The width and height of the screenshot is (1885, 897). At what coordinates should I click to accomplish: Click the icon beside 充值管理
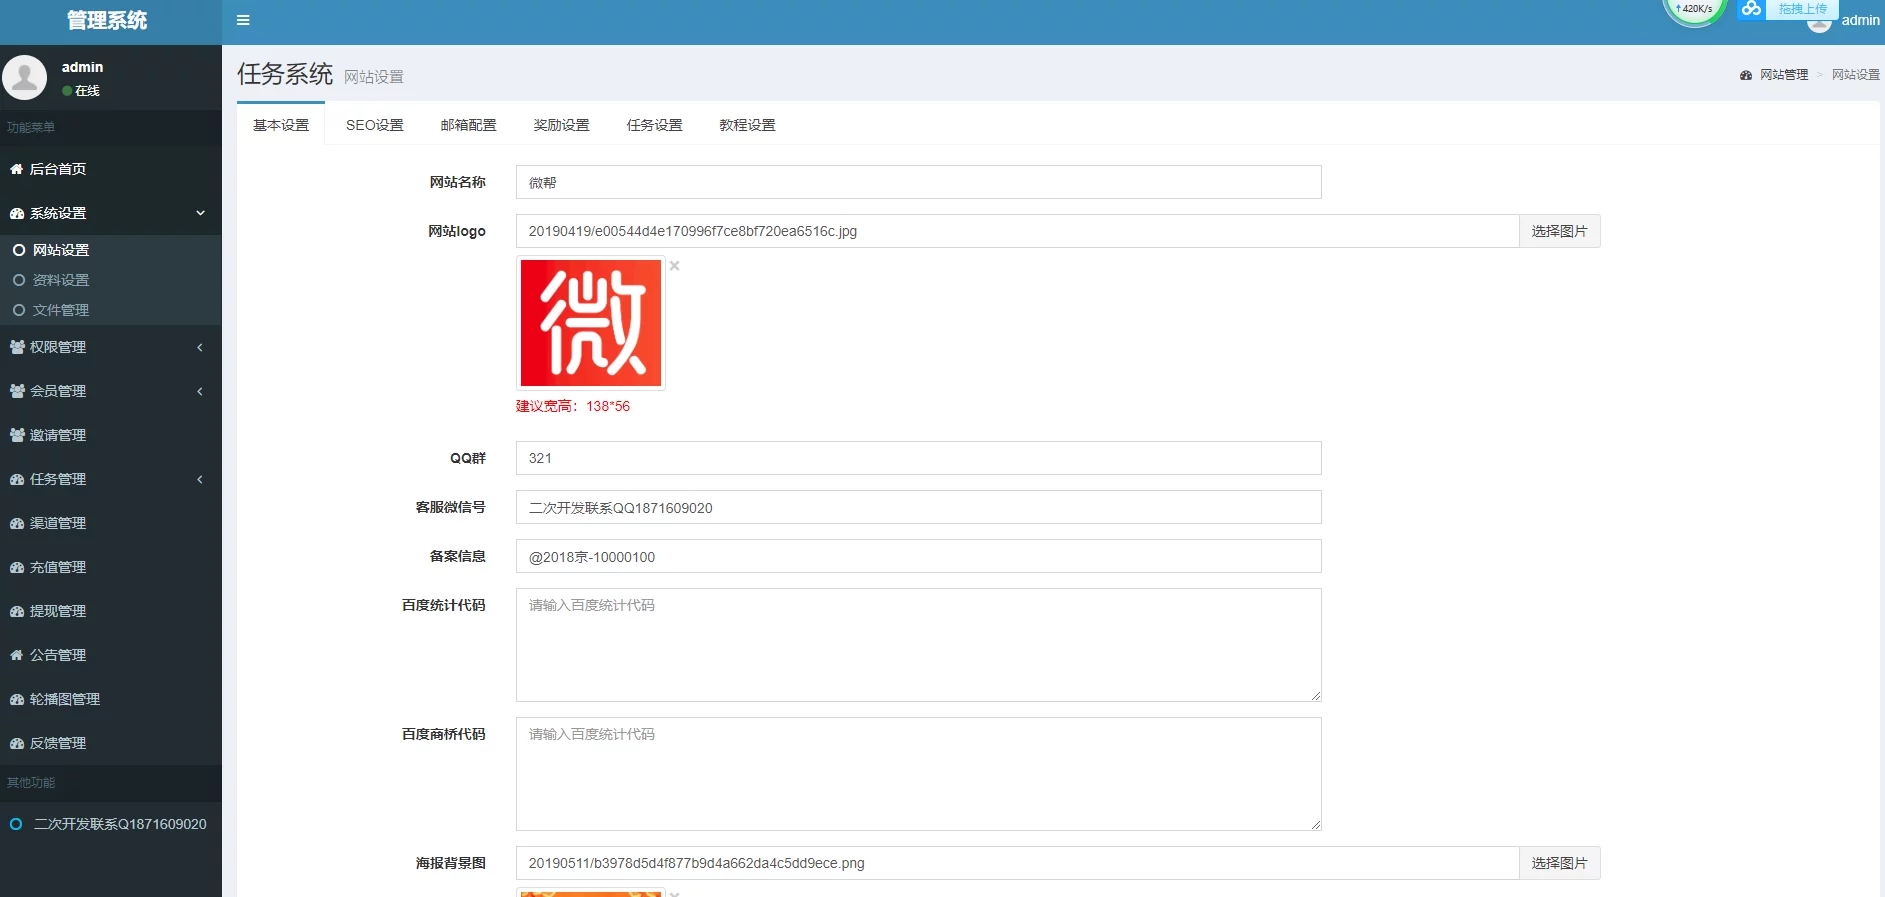tap(16, 567)
